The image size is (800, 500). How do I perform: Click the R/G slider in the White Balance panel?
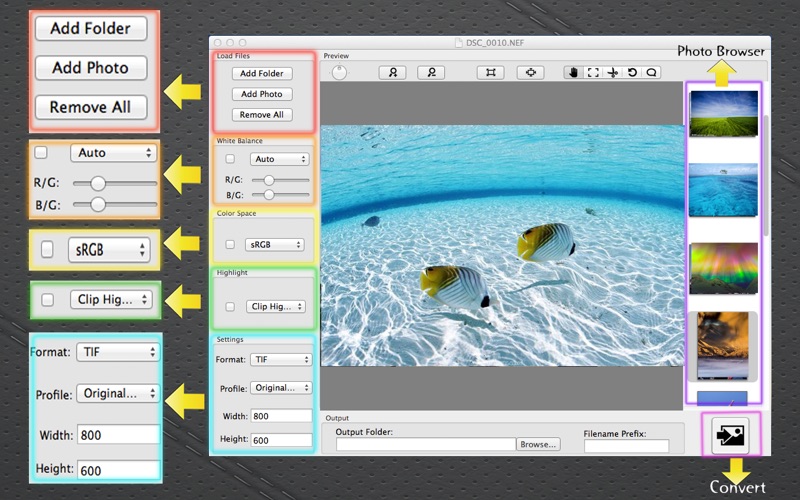[281, 180]
